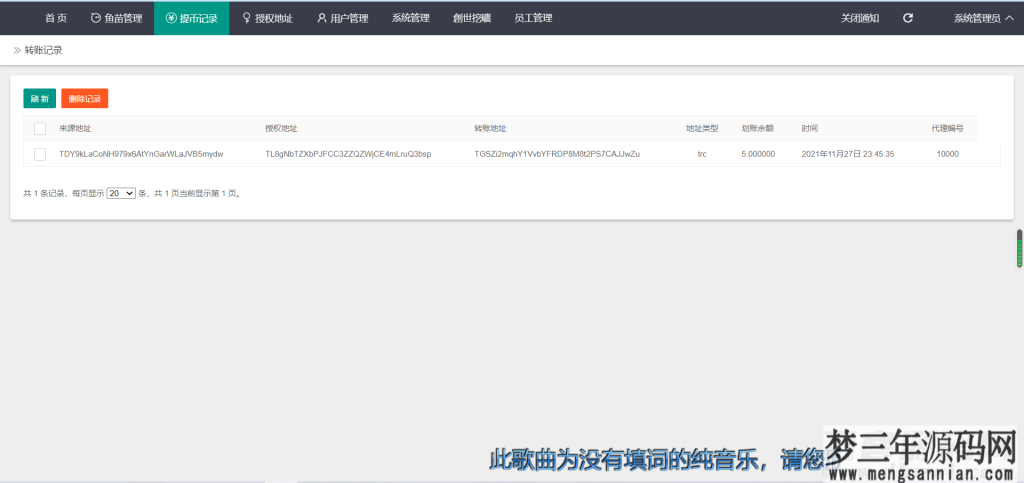The width and height of the screenshot is (1024, 483).
Task: Open the 员工管理 menu item
Action: 533,18
